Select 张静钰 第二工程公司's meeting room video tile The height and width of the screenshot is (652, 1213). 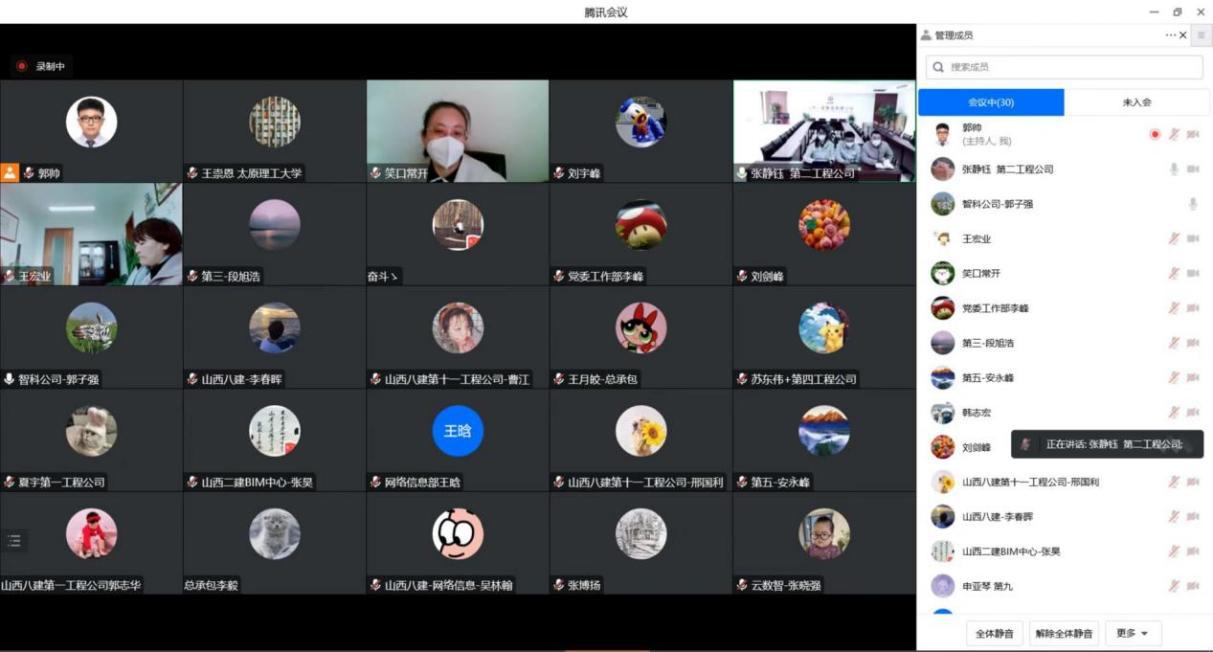coord(823,130)
